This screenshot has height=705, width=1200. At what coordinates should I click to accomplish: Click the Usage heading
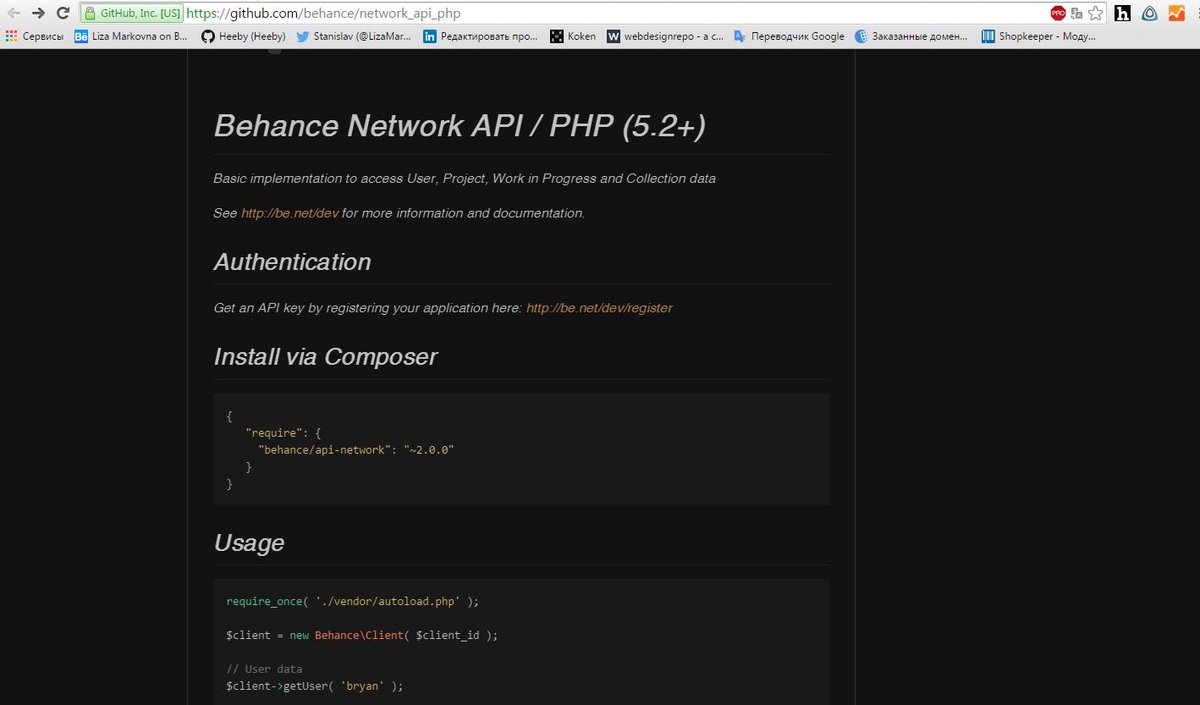click(x=249, y=543)
